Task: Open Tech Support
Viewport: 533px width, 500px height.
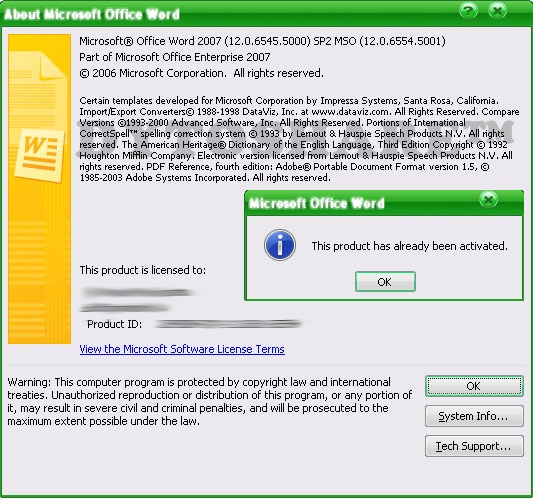Action: click(x=474, y=446)
